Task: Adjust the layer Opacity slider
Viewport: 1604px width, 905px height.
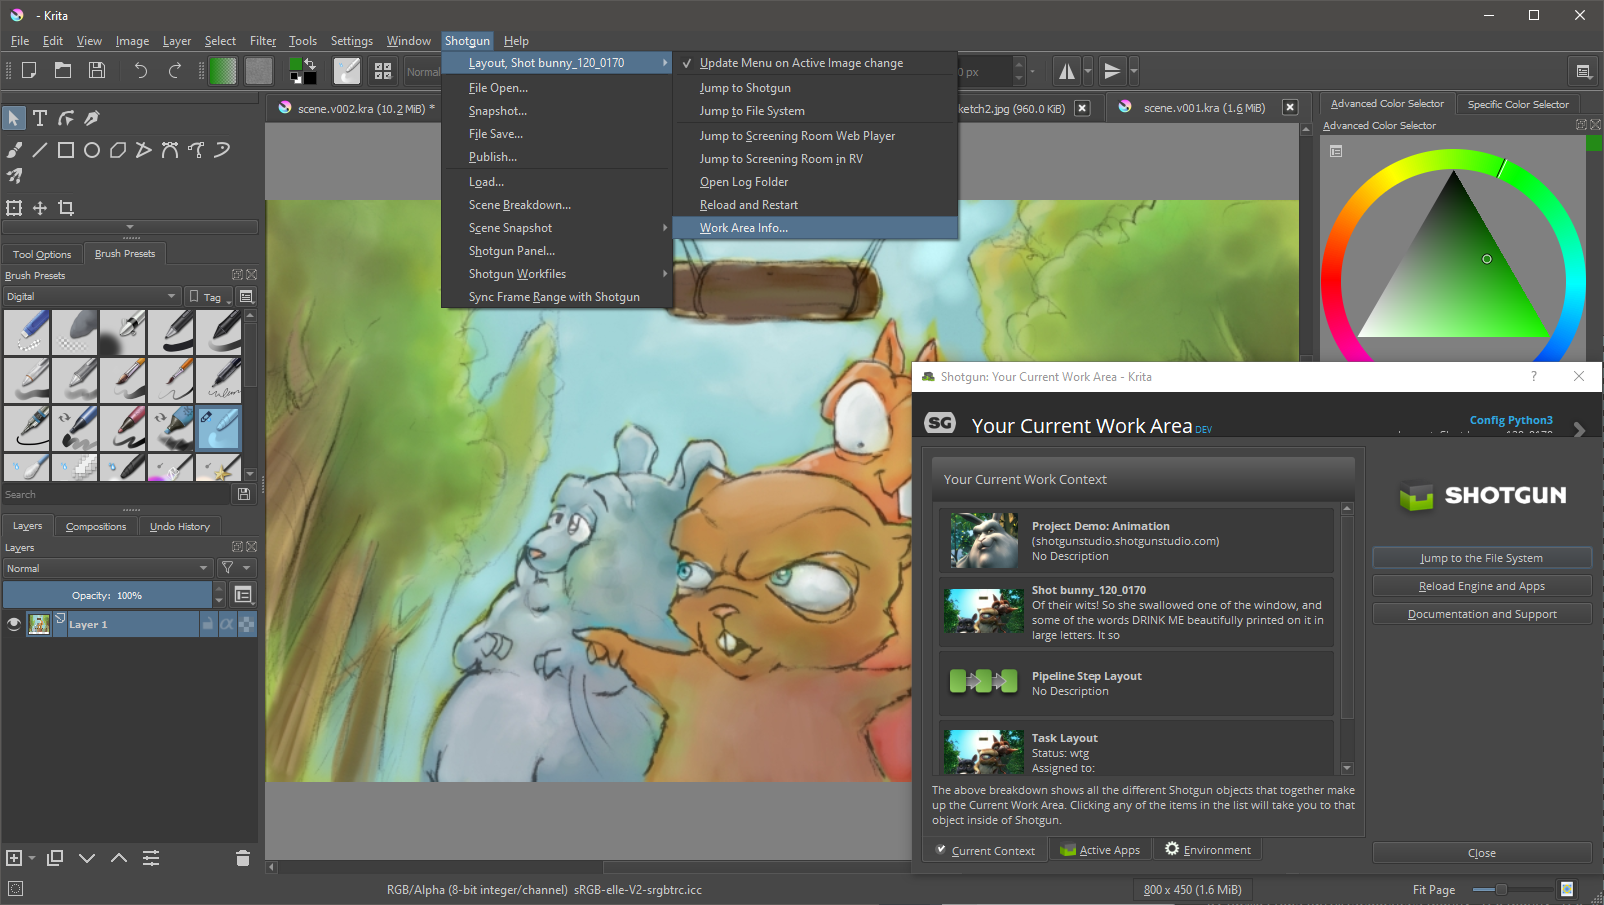Action: (x=107, y=595)
